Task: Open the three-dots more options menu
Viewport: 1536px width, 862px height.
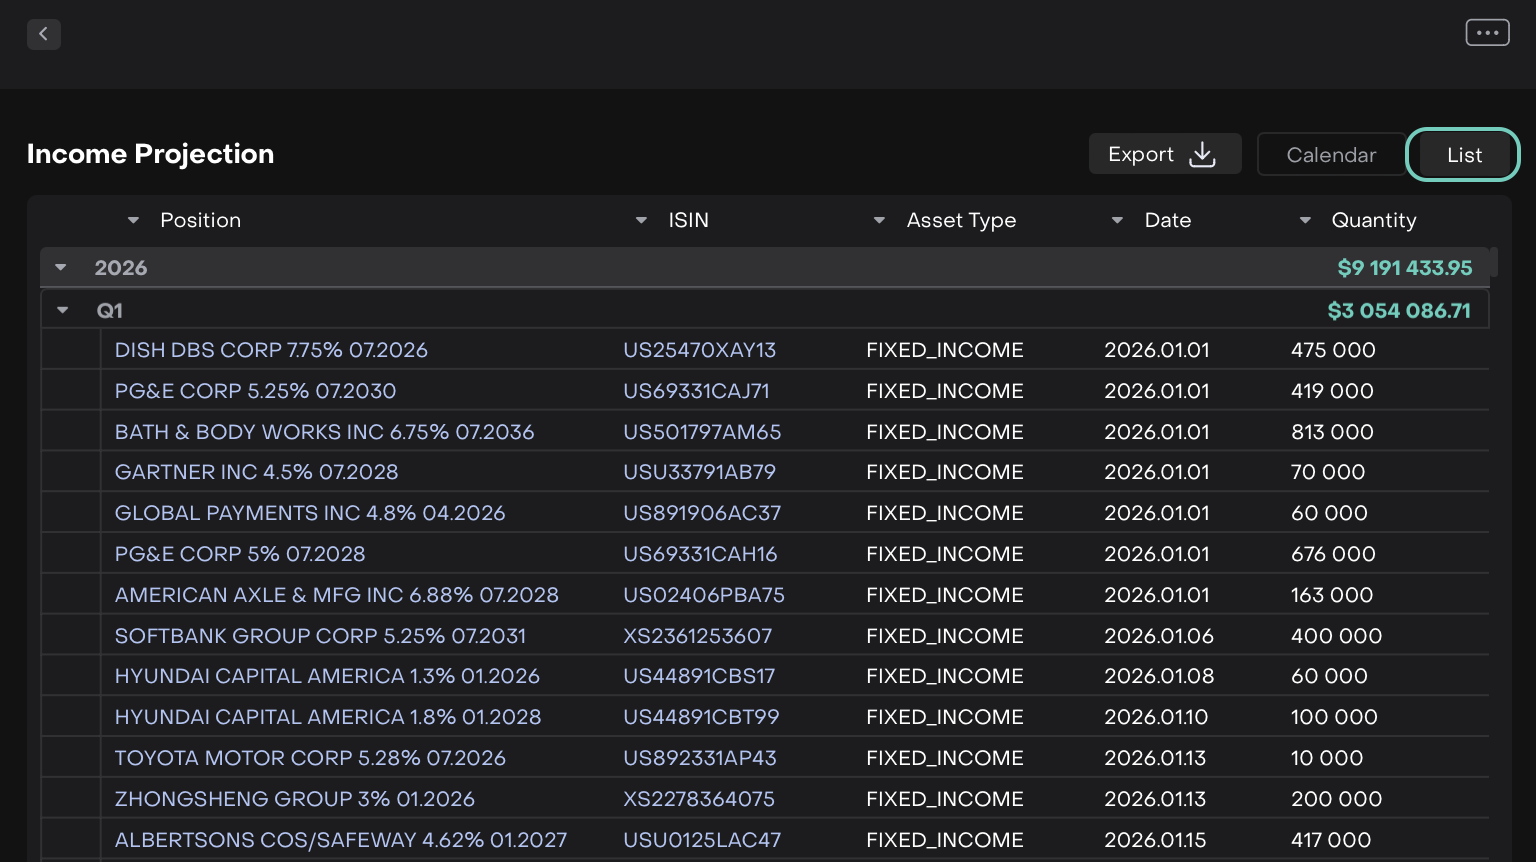Action: tap(1487, 33)
